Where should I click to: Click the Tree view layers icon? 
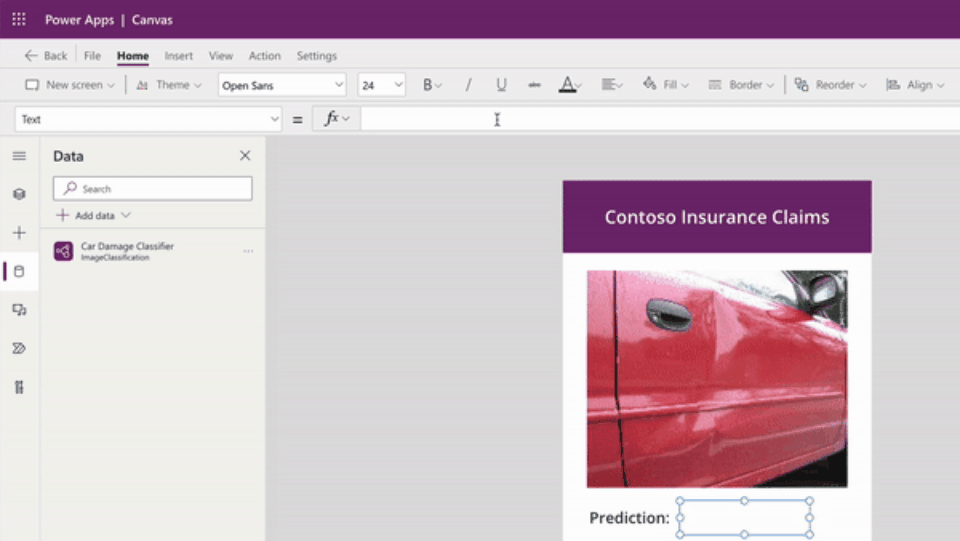point(19,194)
